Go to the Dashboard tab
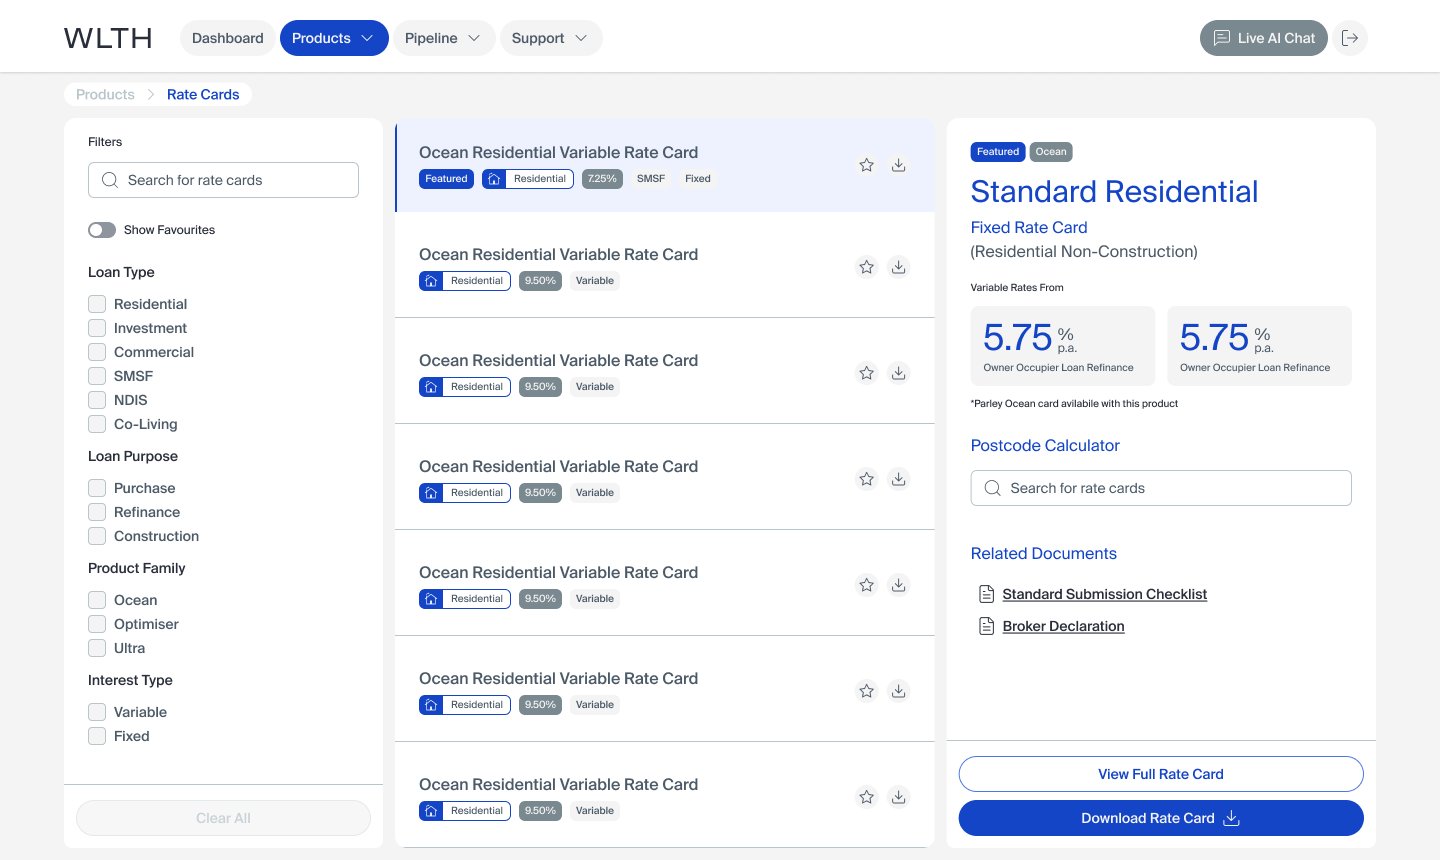Viewport: 1440px width, 860px height. [228, 38]
